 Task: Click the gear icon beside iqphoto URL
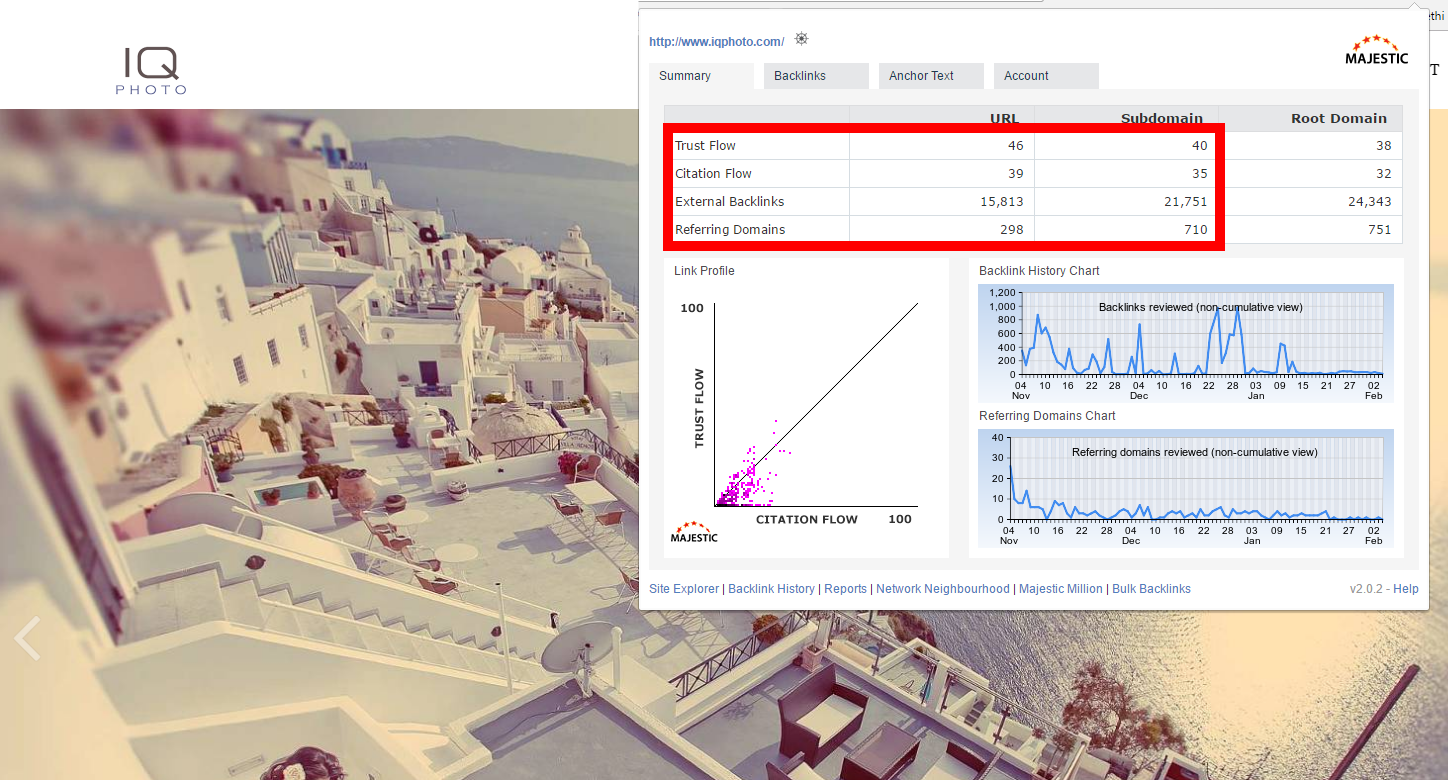pos(801,39)
